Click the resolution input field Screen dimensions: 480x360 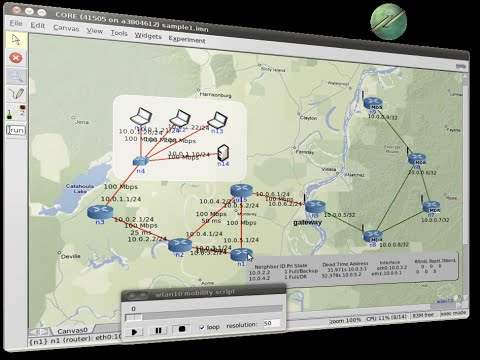click(271, 323)
